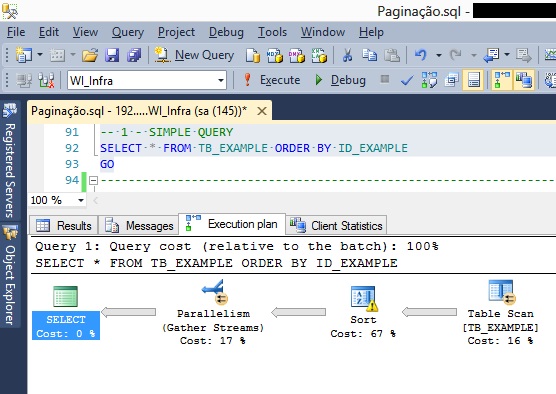Open Query Options icon
Screen dimensions: 556x394
pyautogui.click(x=451, y=80)
